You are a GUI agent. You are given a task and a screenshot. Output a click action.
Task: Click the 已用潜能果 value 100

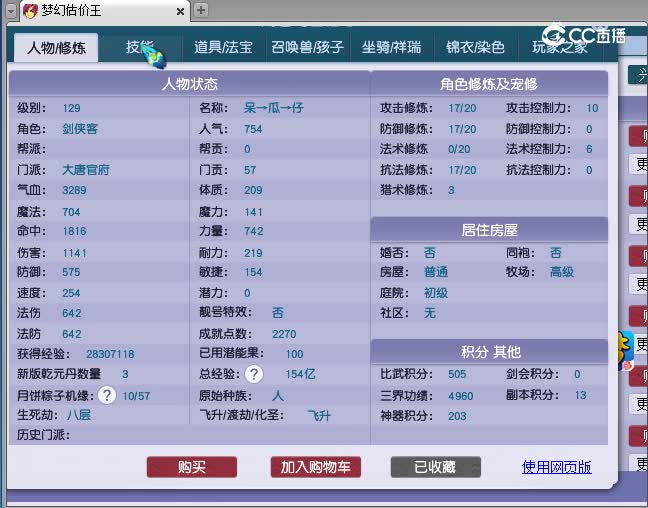[x=294, y=354]
